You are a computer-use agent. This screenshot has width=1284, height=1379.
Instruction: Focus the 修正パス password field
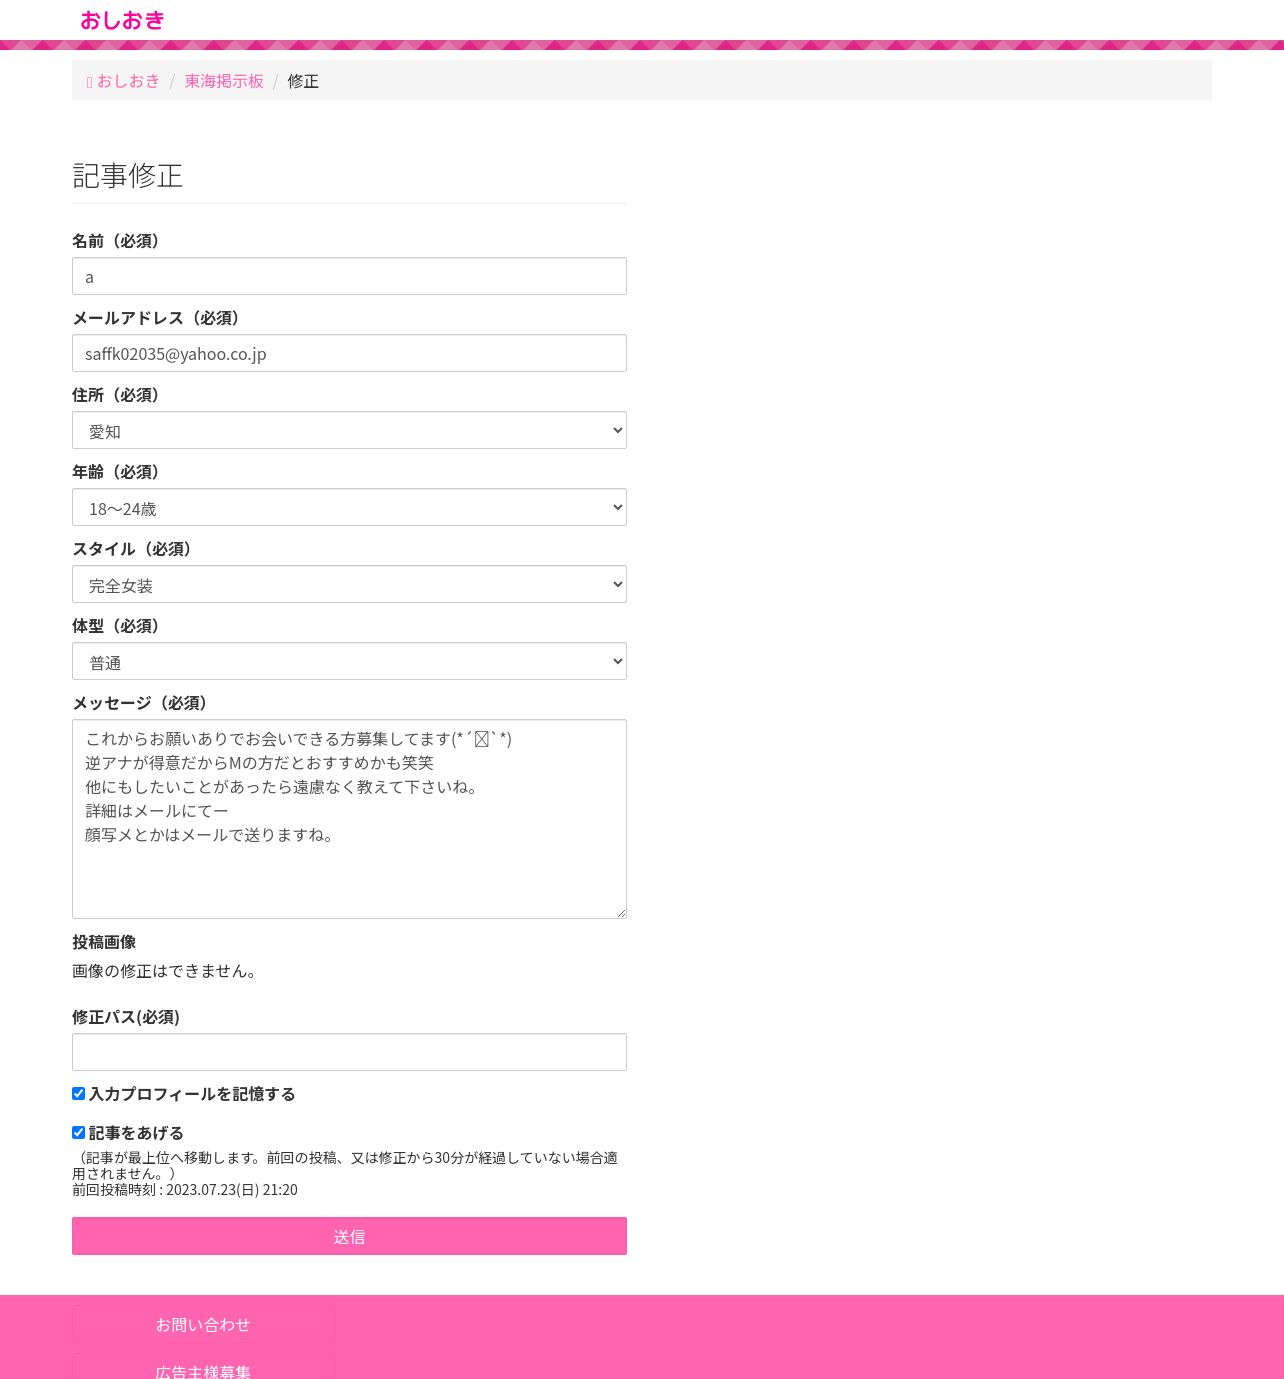click(349, 1052)
